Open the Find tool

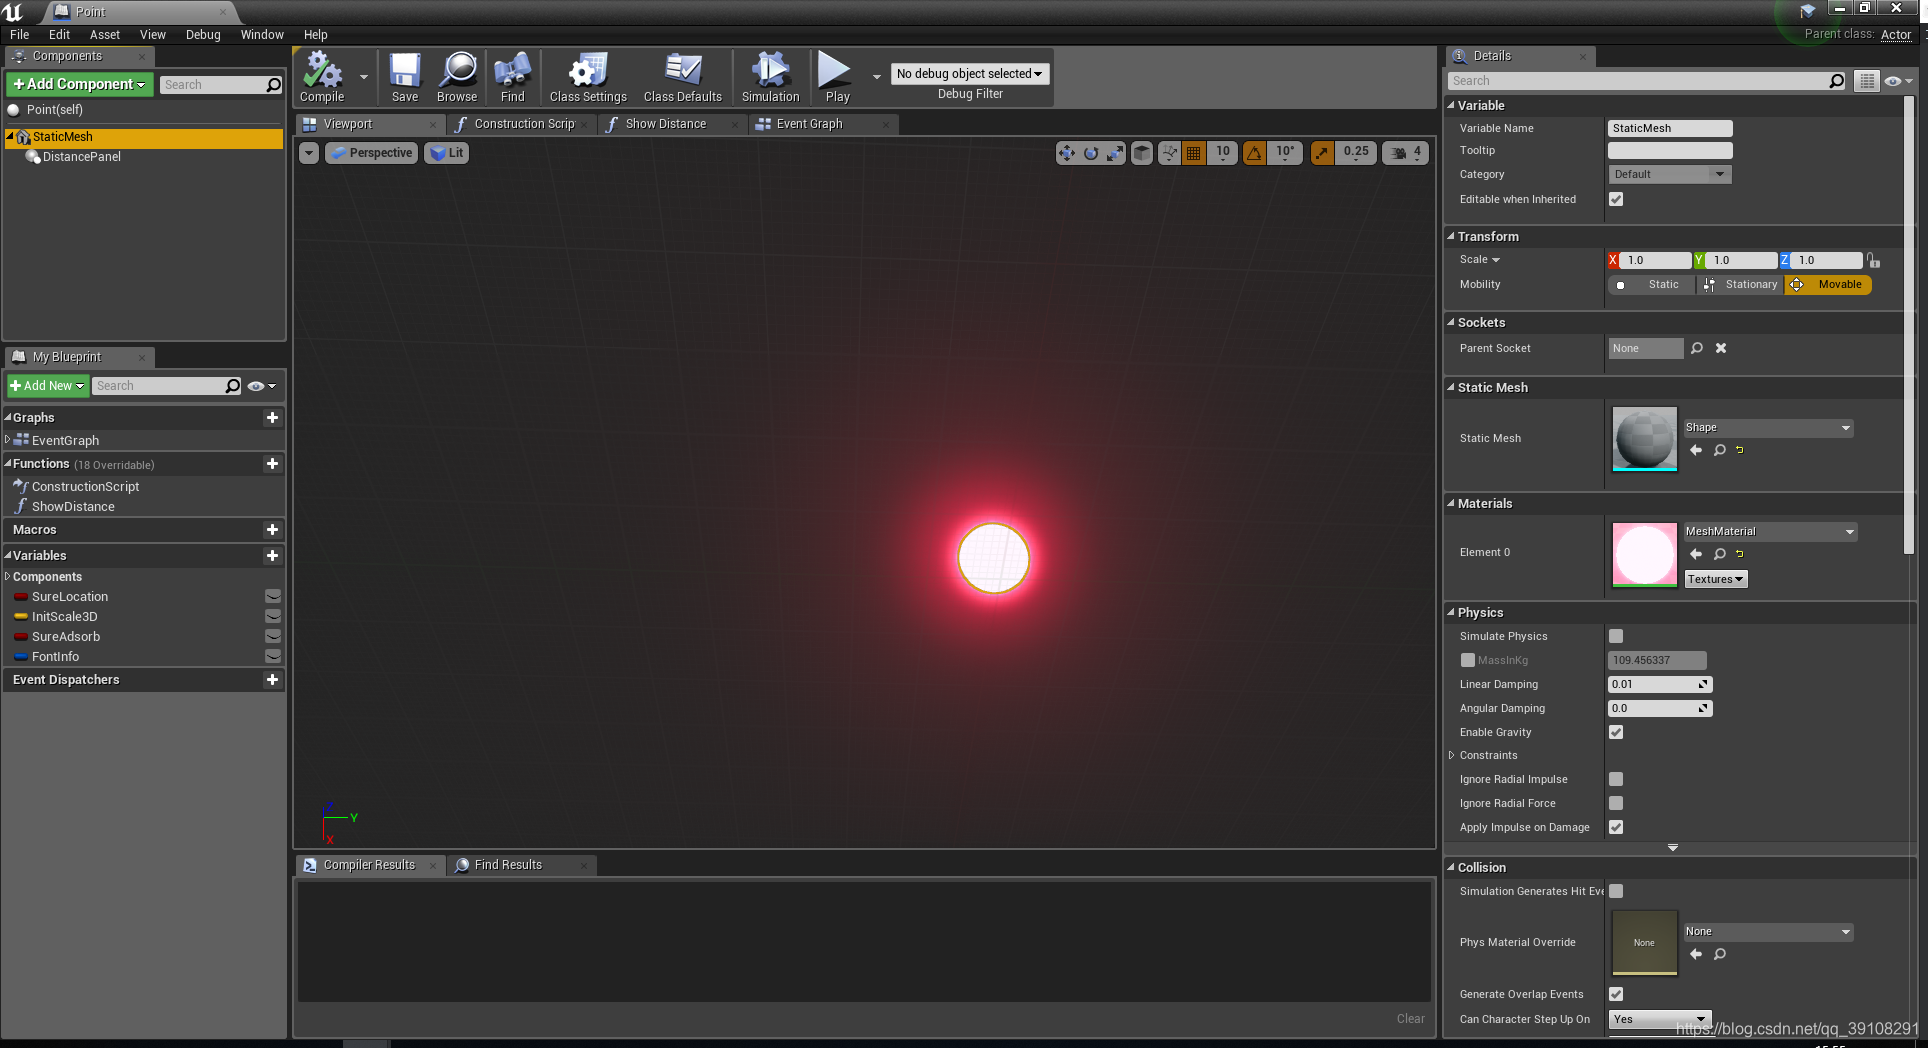(x=512, y=76)
